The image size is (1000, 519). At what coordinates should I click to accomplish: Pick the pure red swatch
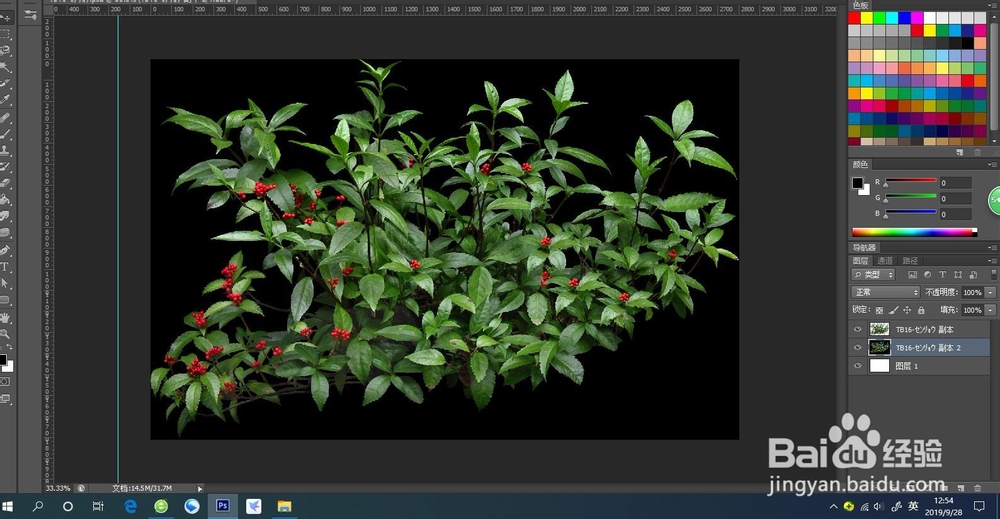coord(855,18)
